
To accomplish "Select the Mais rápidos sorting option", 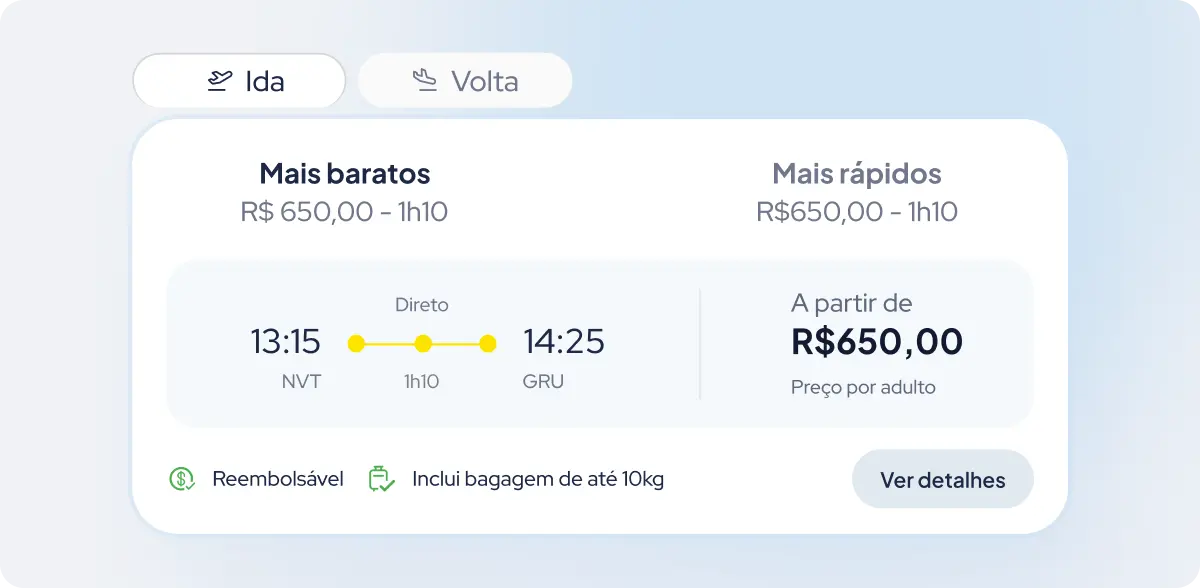I will click(857, 192).
